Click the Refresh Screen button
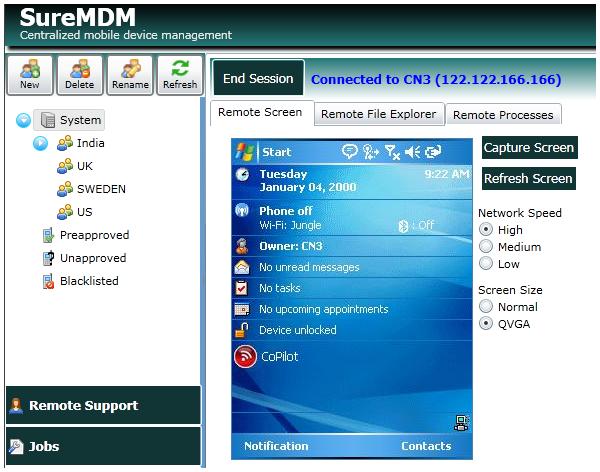 tap(528, 178)
